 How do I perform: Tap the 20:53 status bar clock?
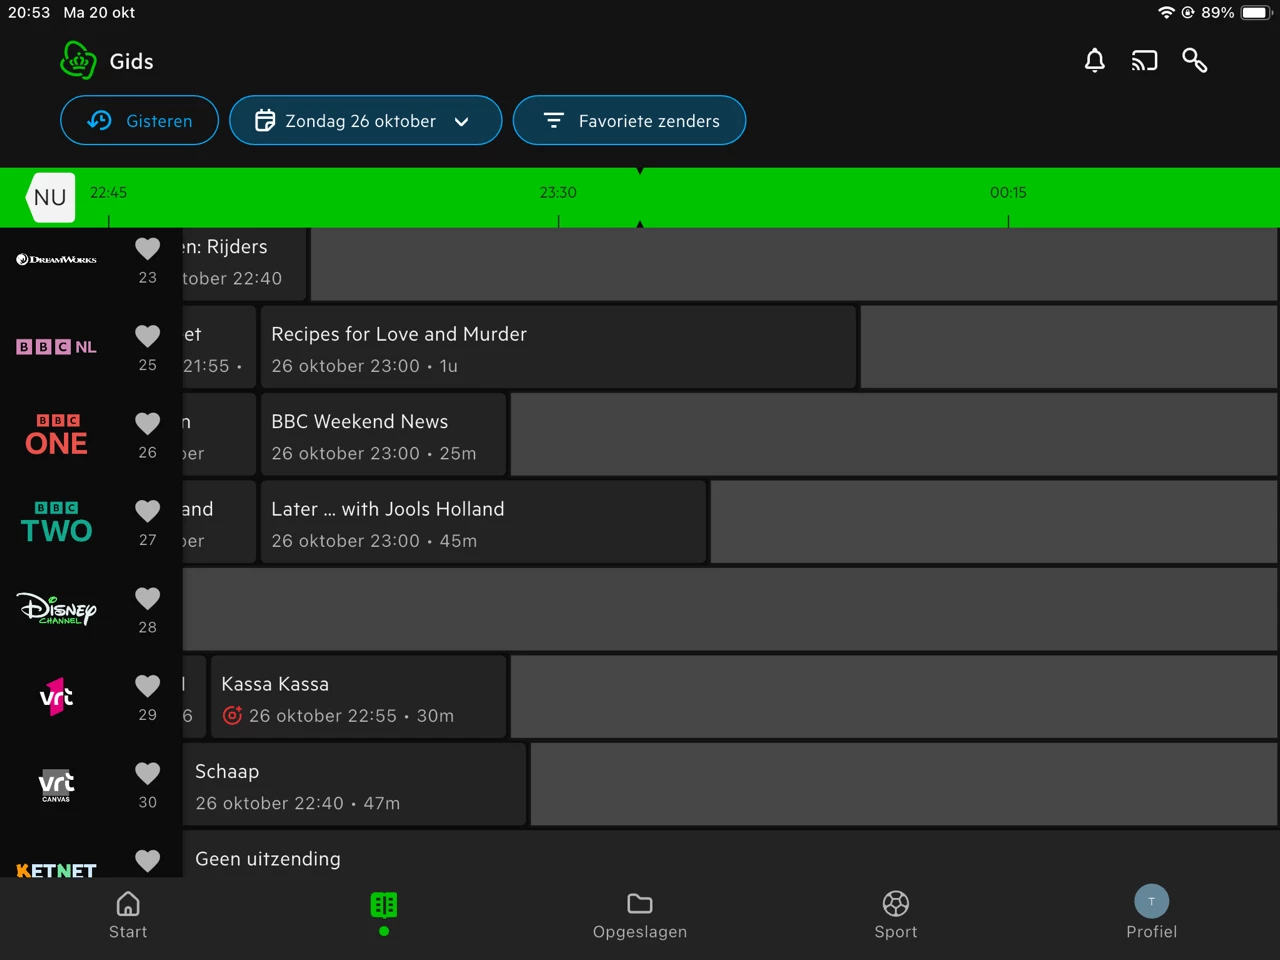29,13
